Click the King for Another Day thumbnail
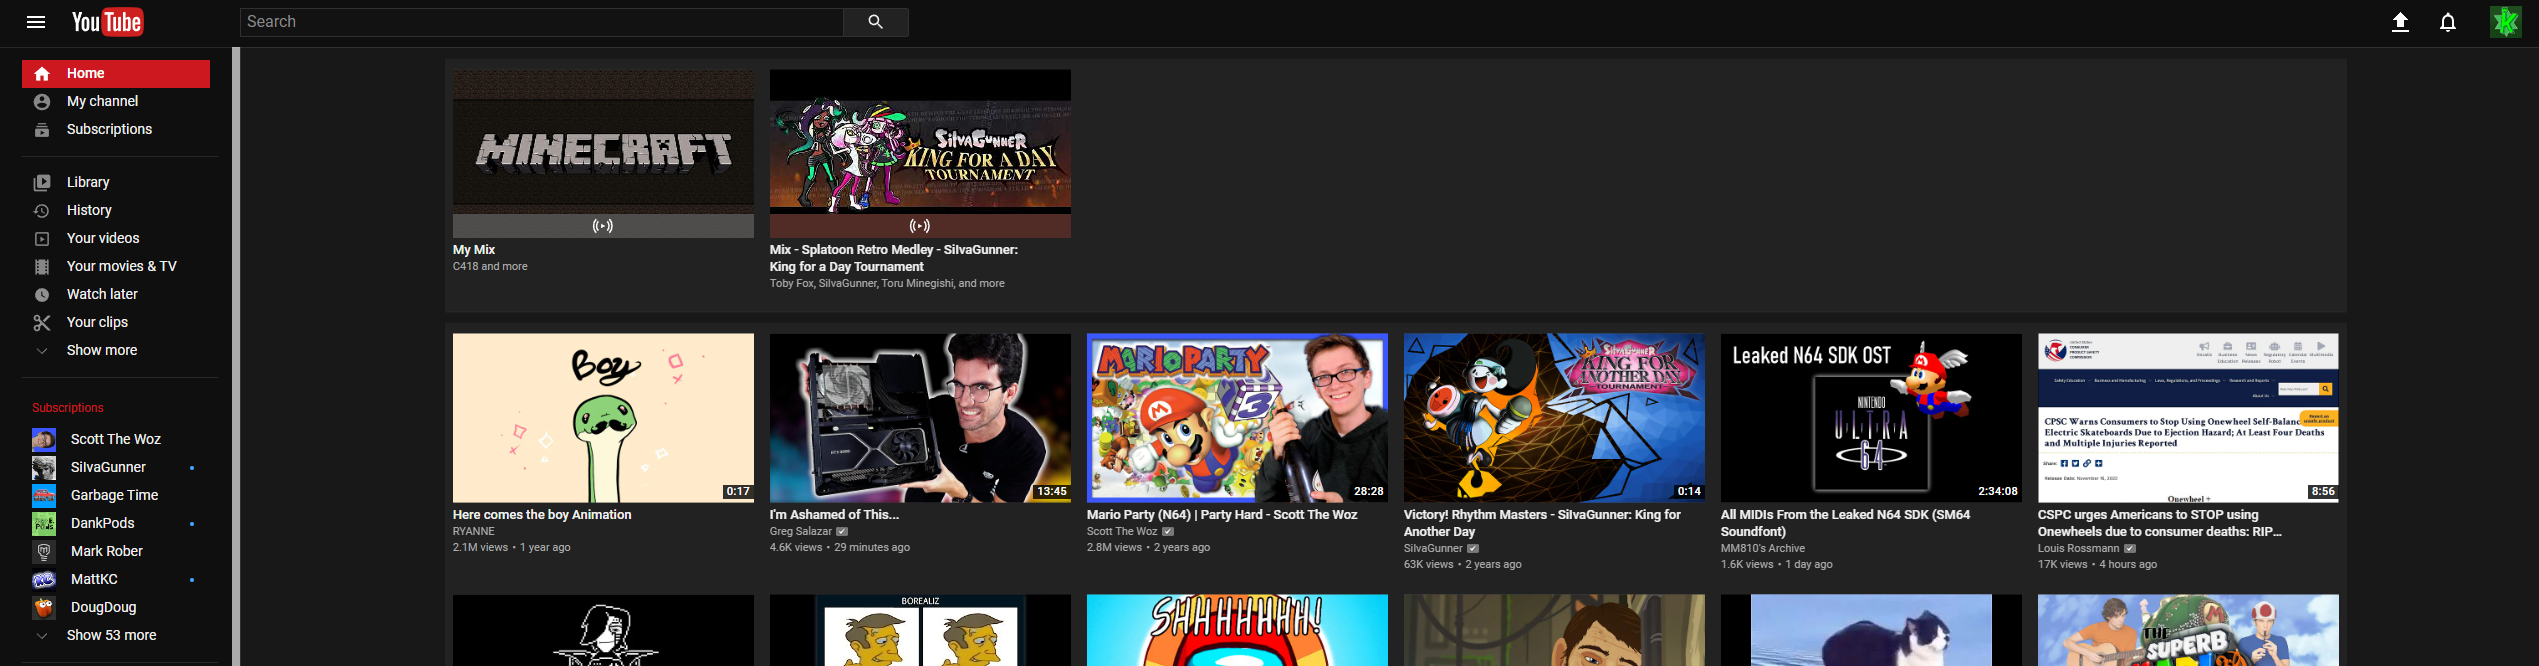This screenshot has width=2539, height=666. tap(1554, 418)
